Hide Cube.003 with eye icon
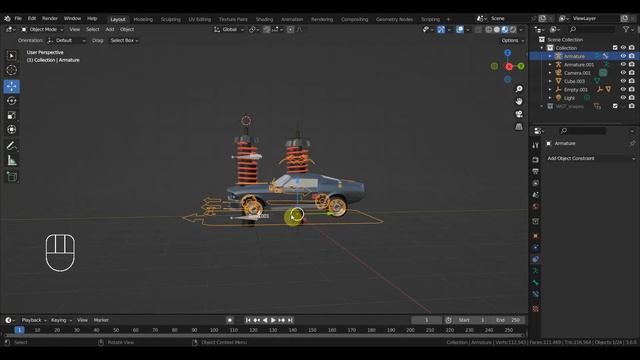640x360 pixels. pyautogui.click(x=623, y=81)
